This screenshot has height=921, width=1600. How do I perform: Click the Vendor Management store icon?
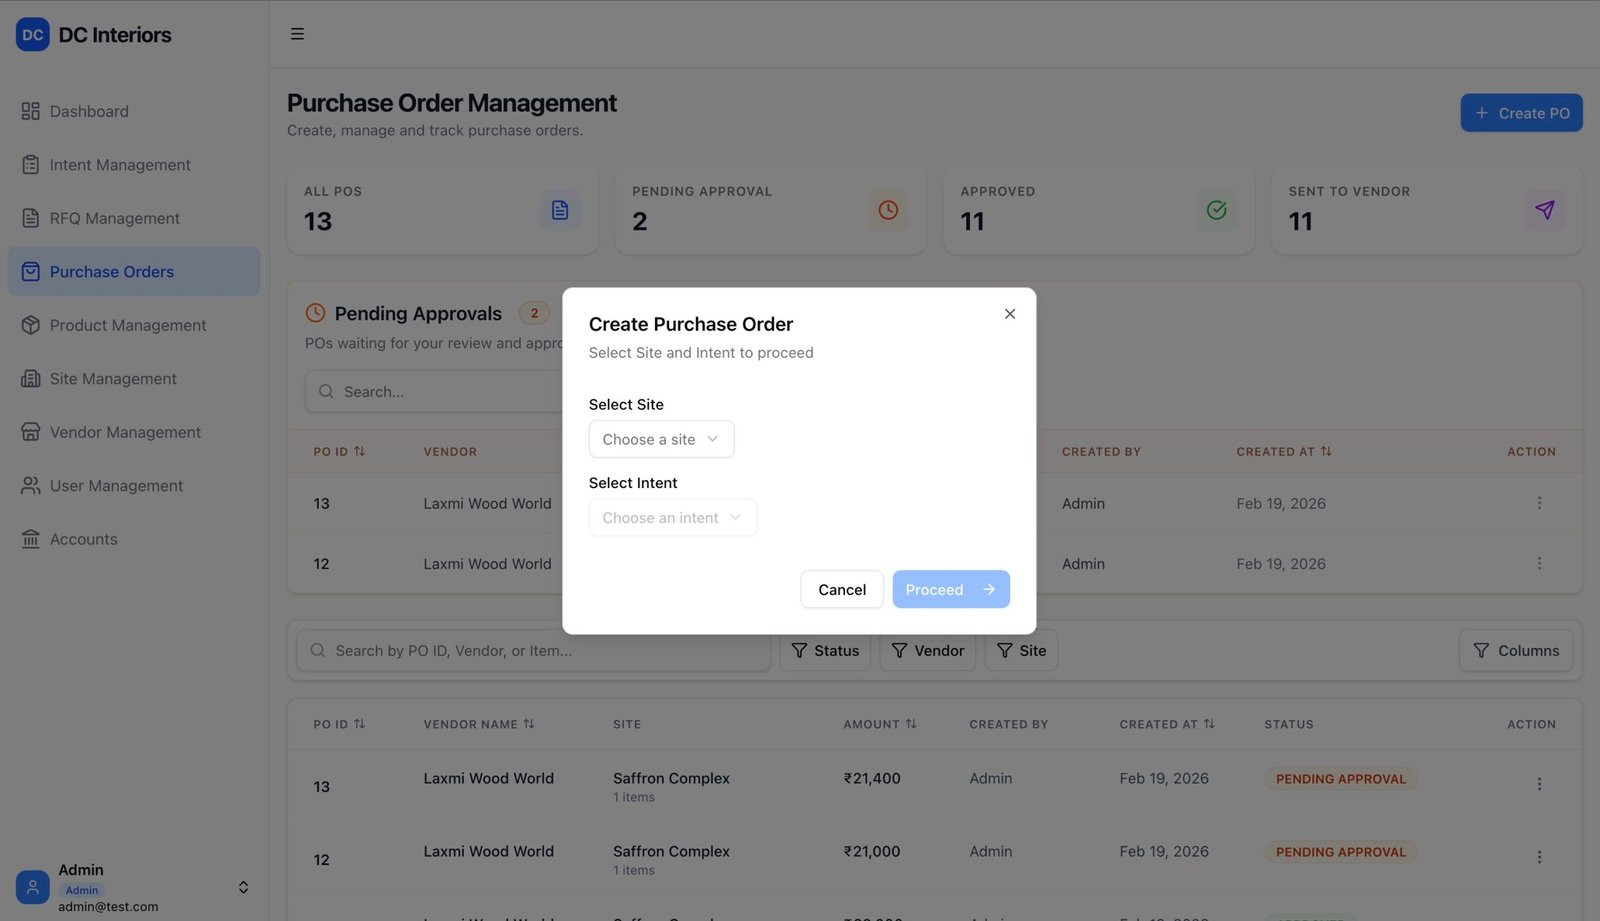click(31, 432)
